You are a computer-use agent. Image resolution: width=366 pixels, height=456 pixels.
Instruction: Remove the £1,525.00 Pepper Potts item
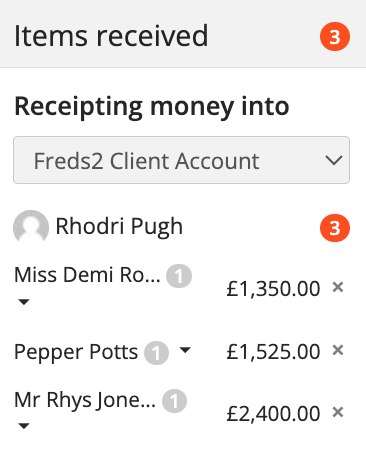point(338,350)
